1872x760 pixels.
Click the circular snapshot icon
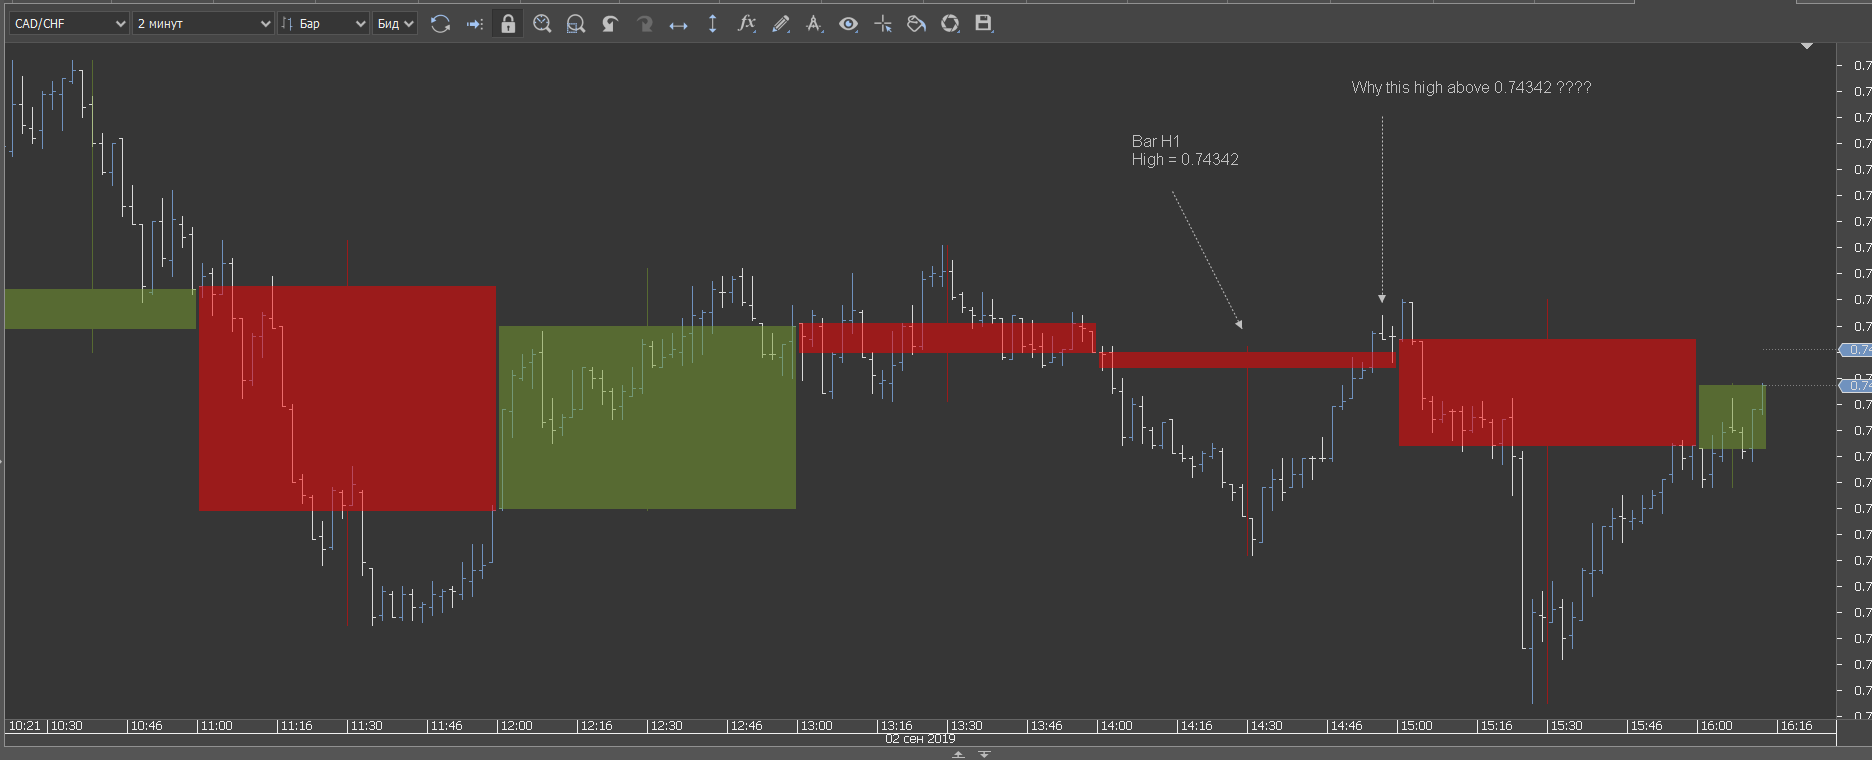(950, 23)
